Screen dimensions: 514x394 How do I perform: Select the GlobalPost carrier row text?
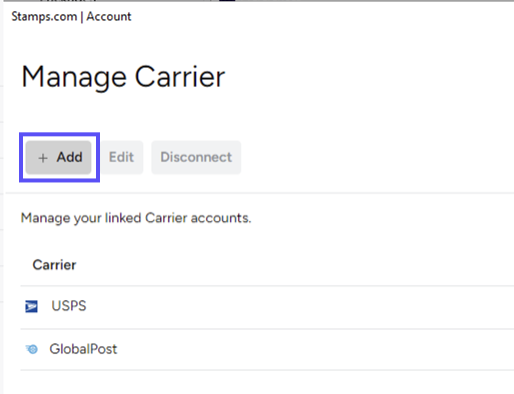pos(83,349)
